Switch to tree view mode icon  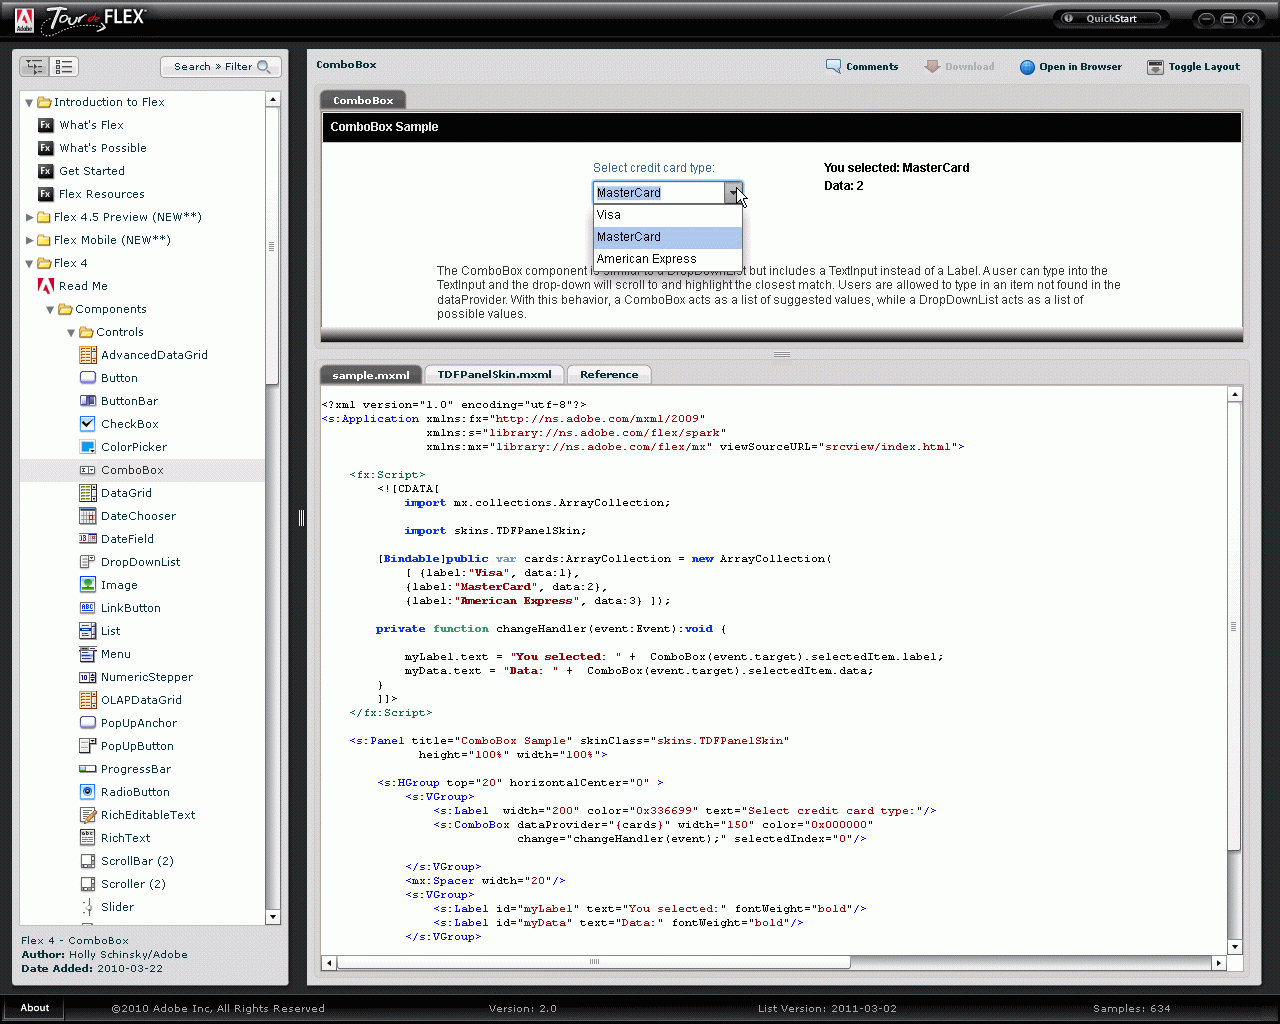[x=35, y=67]
